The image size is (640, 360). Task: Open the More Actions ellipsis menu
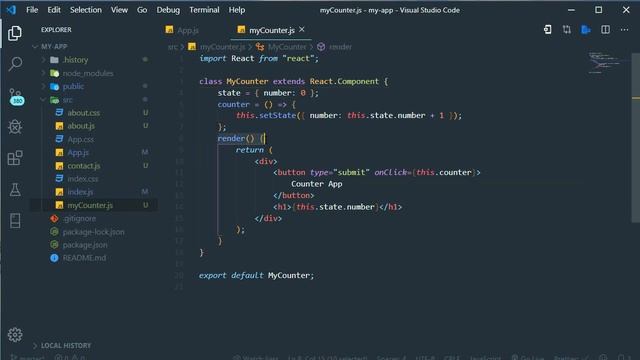624,30
